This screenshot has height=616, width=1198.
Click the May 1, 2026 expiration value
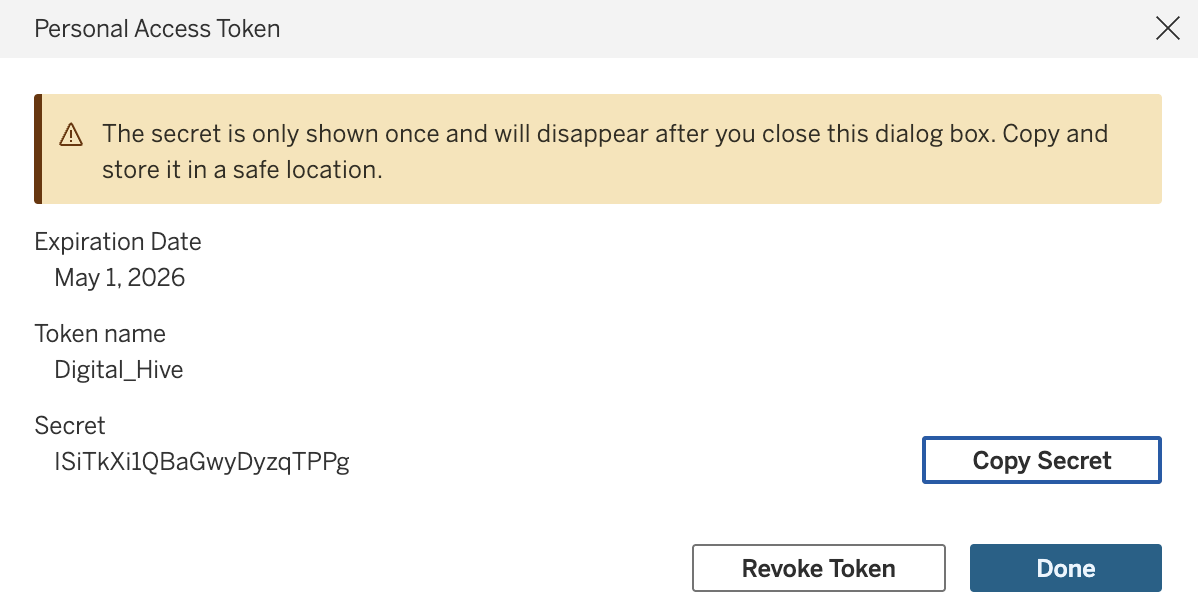point(119,277)
